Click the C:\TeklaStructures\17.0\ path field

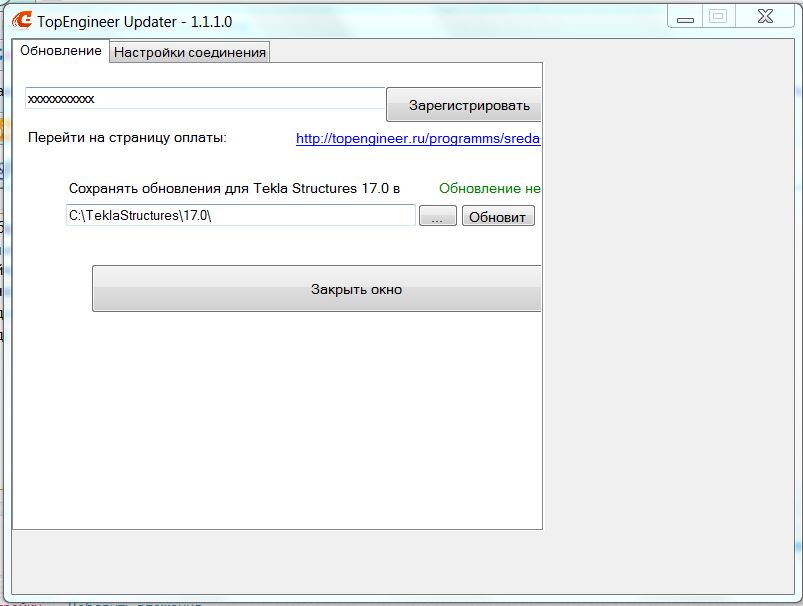pyautogui.click(x=241, y=215)
